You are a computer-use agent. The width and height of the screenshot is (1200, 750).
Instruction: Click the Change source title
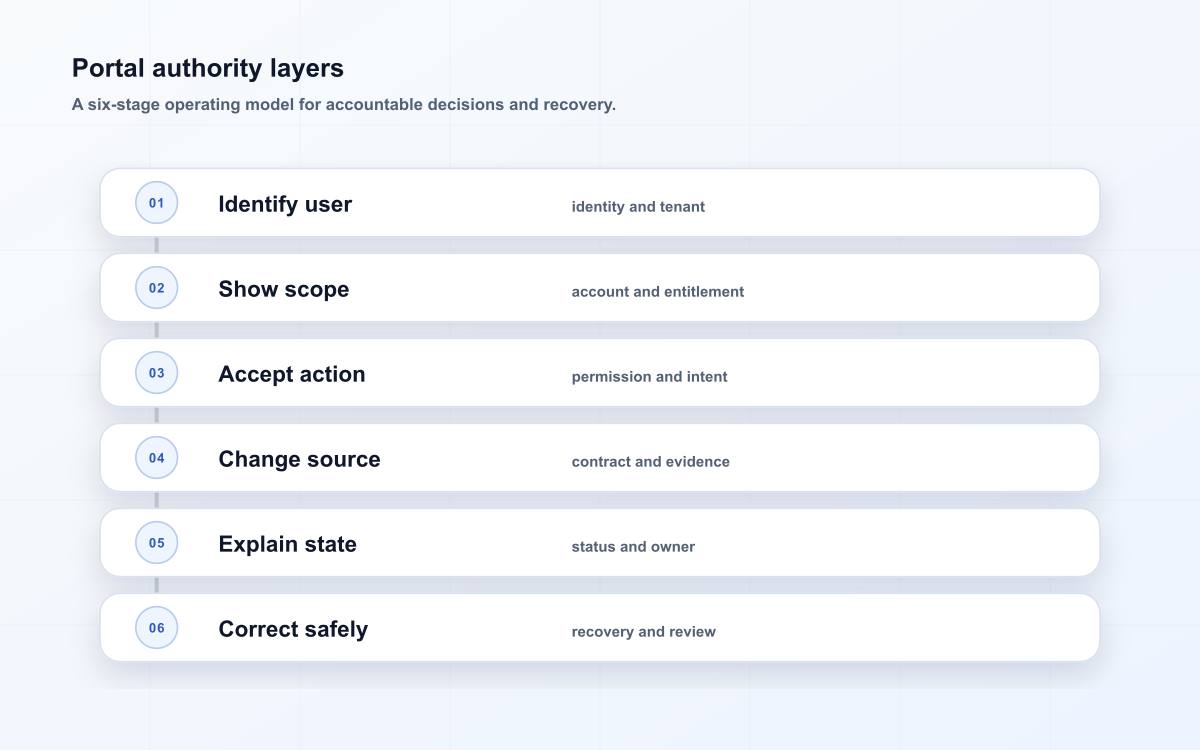[299, 459]
